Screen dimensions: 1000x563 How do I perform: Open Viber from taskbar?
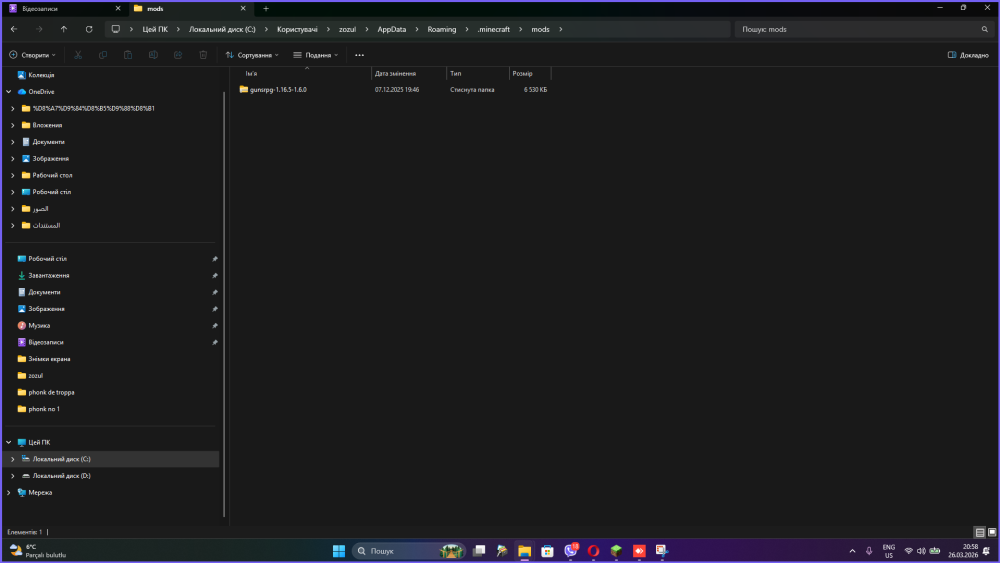(x=570, y=551)
